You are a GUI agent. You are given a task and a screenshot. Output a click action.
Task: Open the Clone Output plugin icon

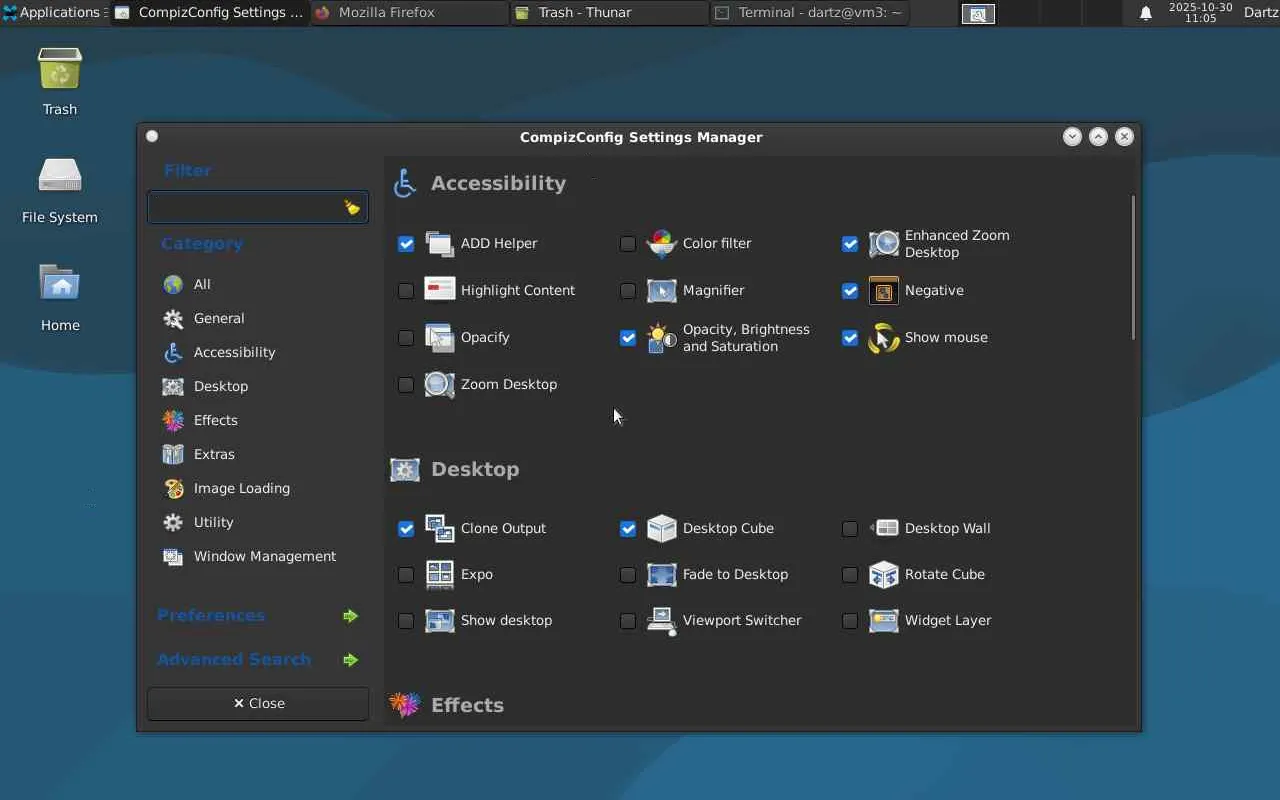[440, 528]
